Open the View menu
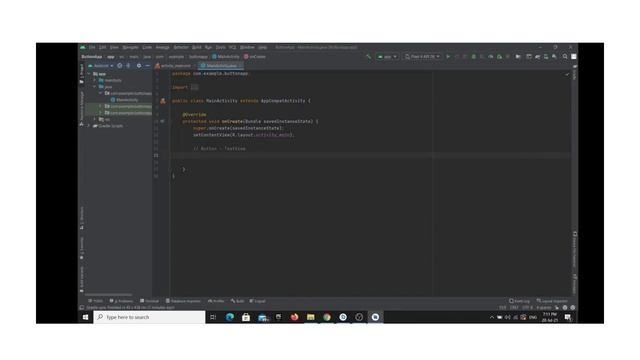This screenshot has width=640, height=360. [114, 47]
